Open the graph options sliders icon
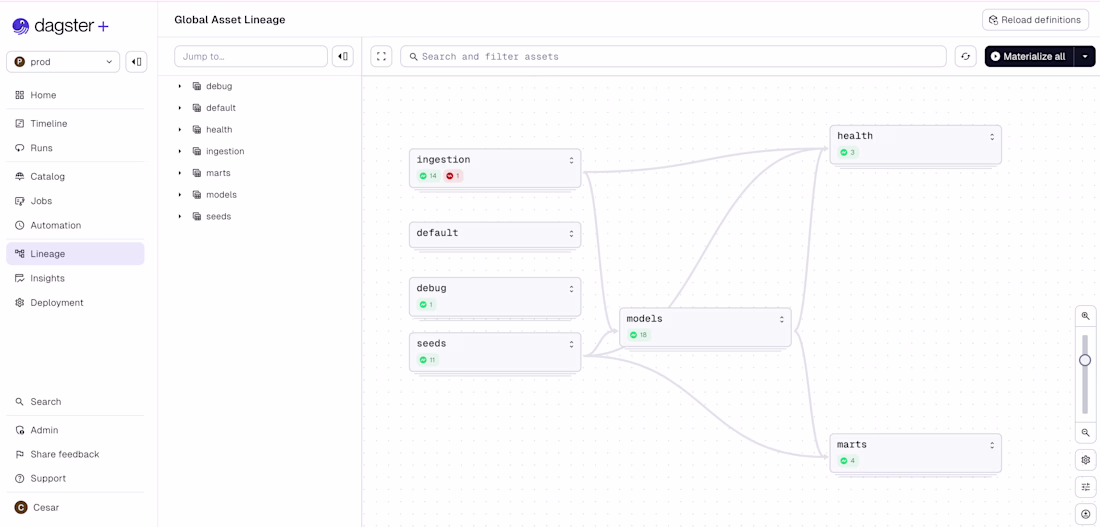Viewport: 1100px width, 527px height. pyautogui.click(x=1085, y=487)
